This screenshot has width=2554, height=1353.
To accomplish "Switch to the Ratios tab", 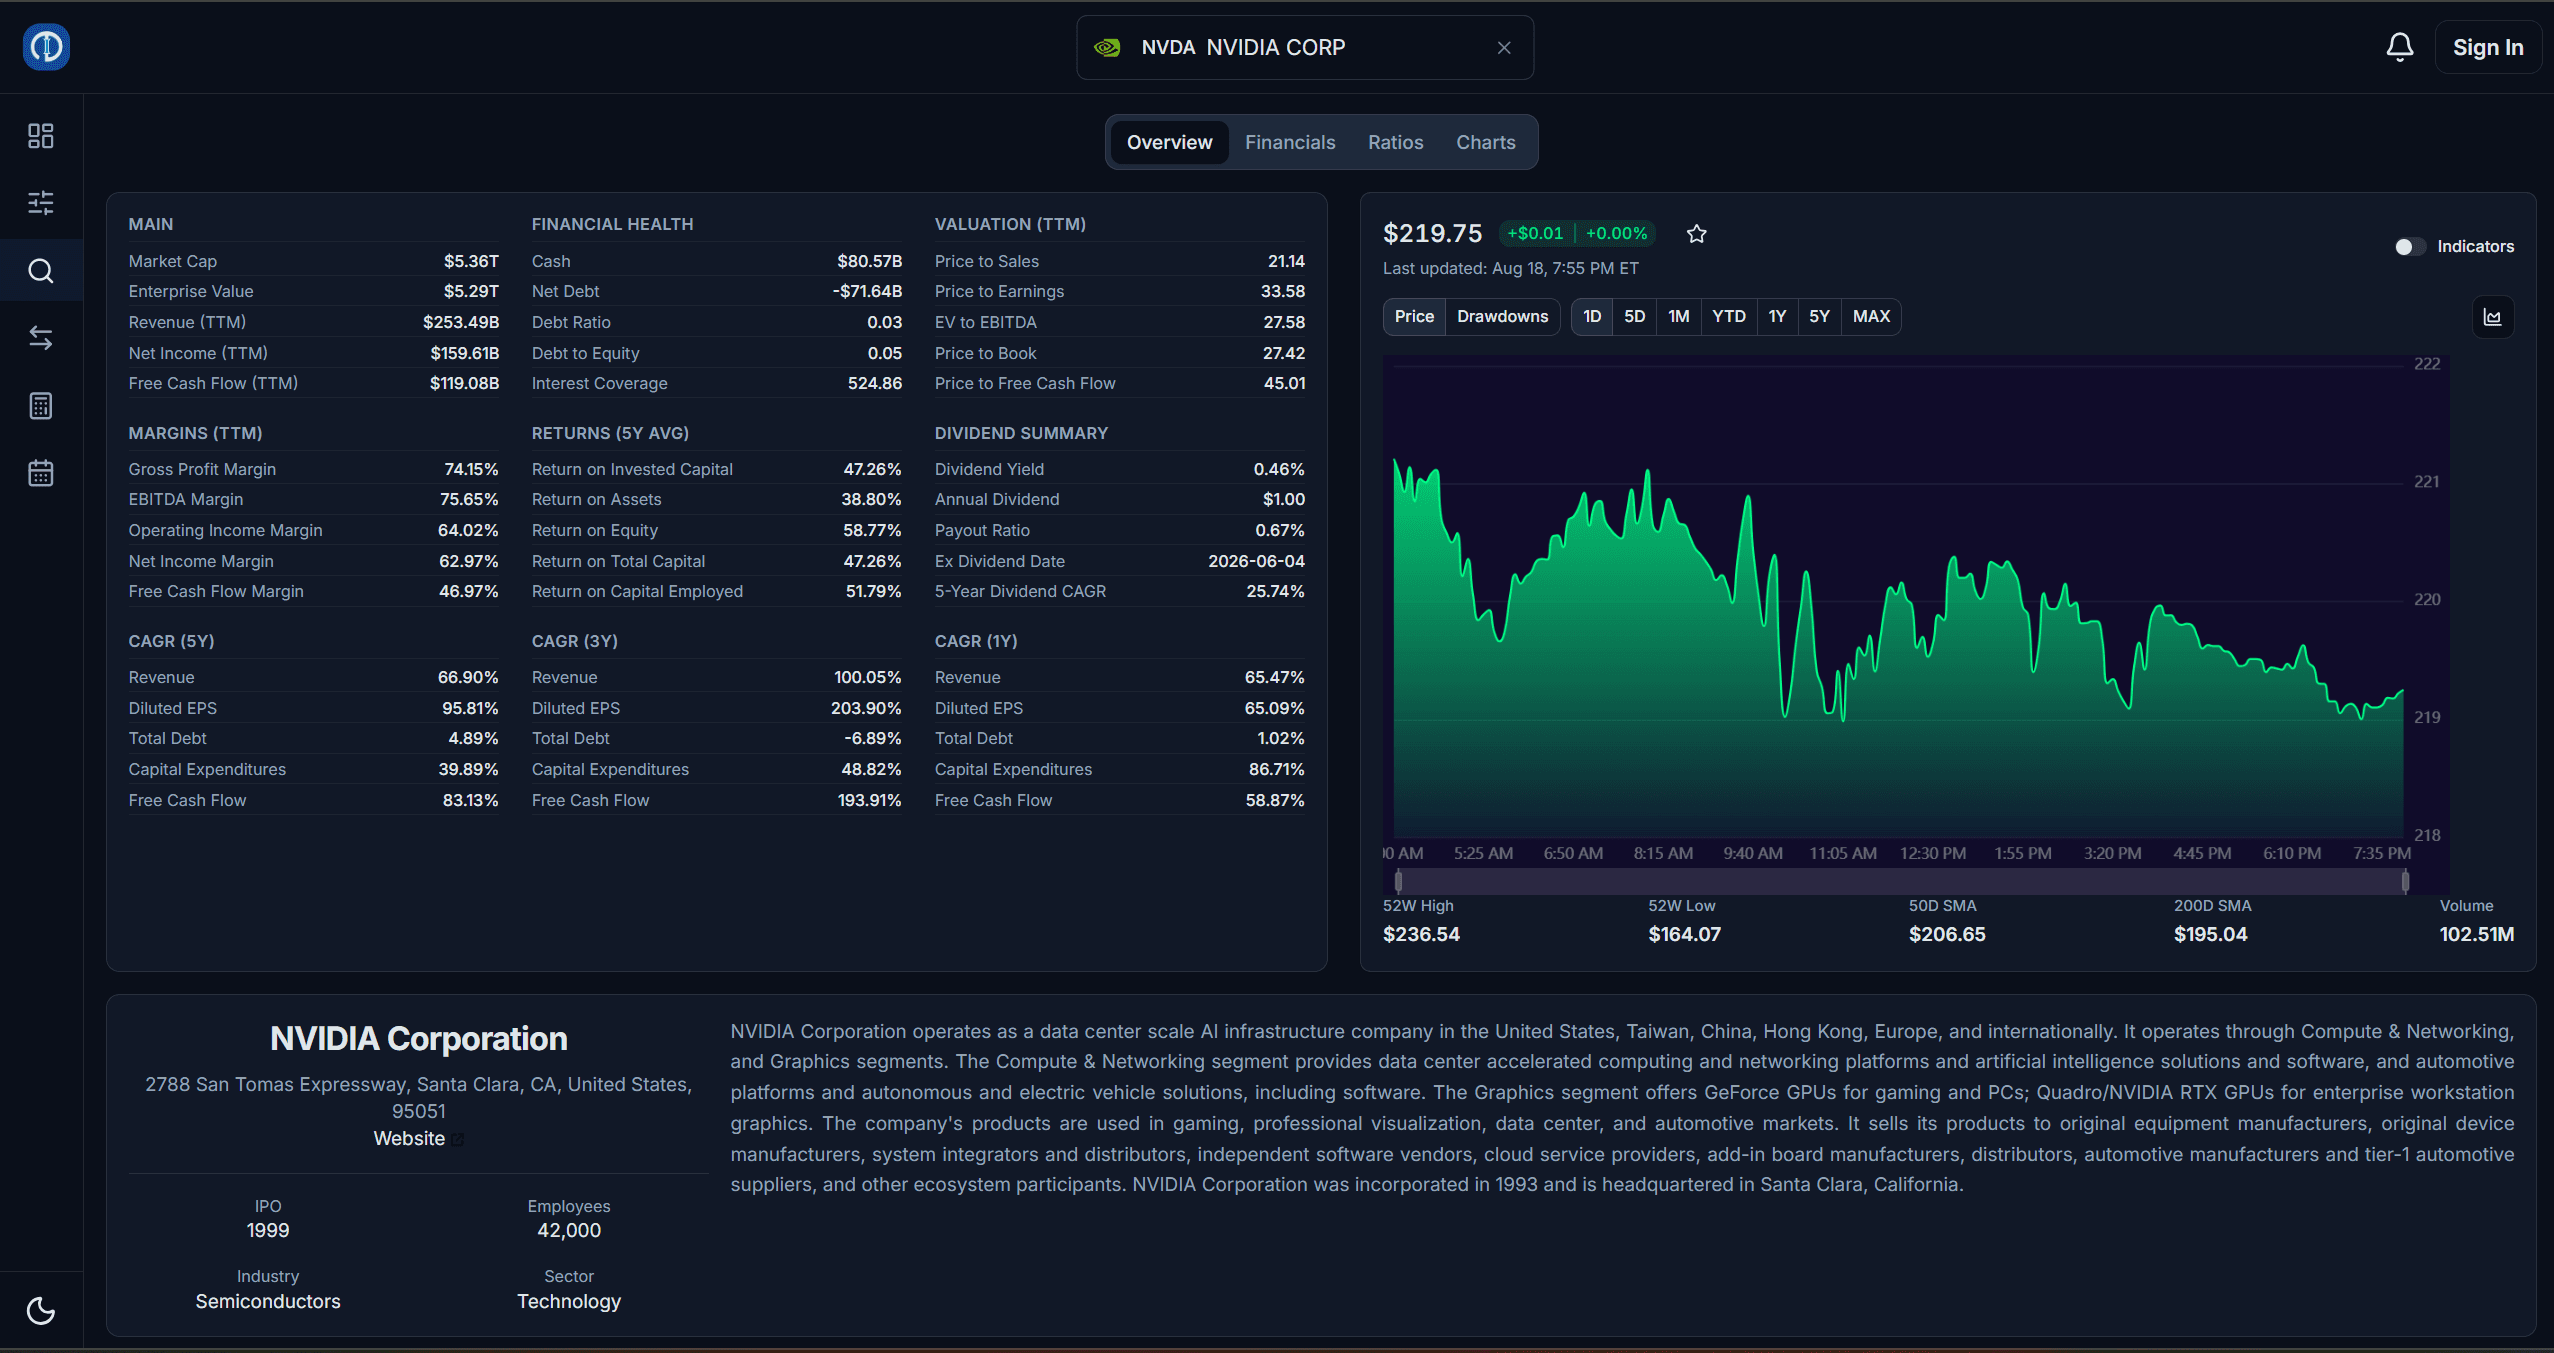I will tap(1395, 142).
